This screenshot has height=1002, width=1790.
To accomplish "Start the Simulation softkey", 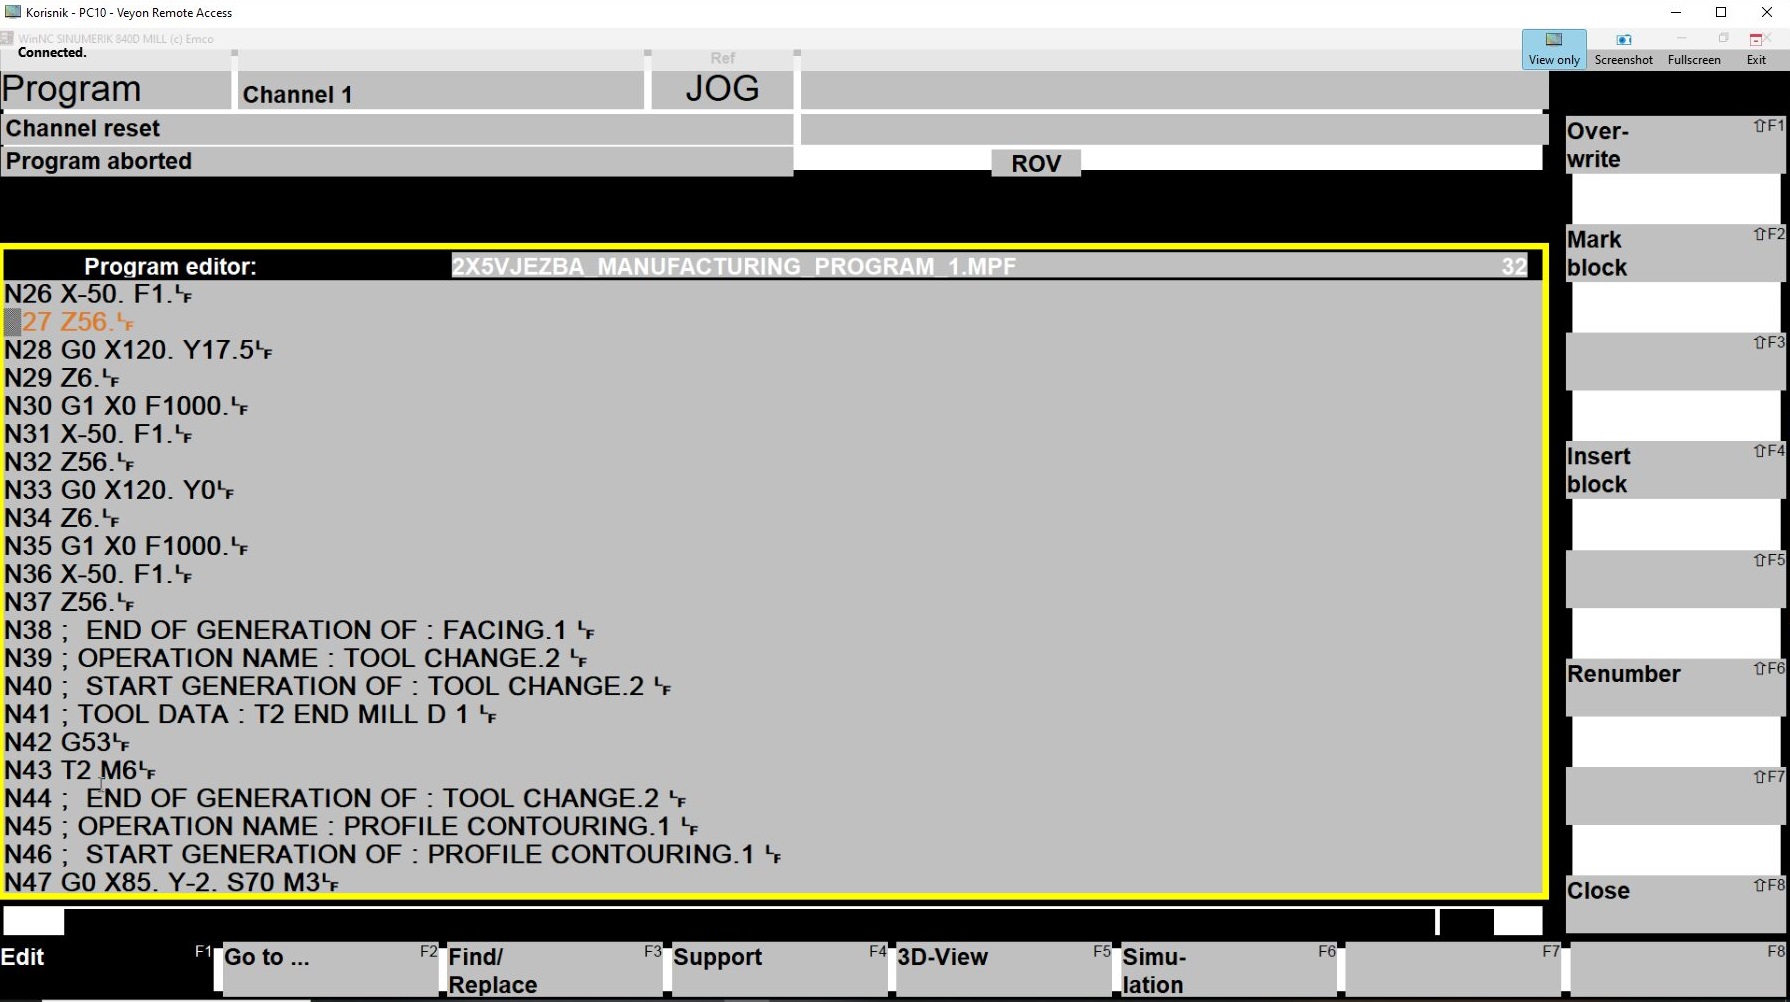I will pyautogui.click(x=1227, y=969).
